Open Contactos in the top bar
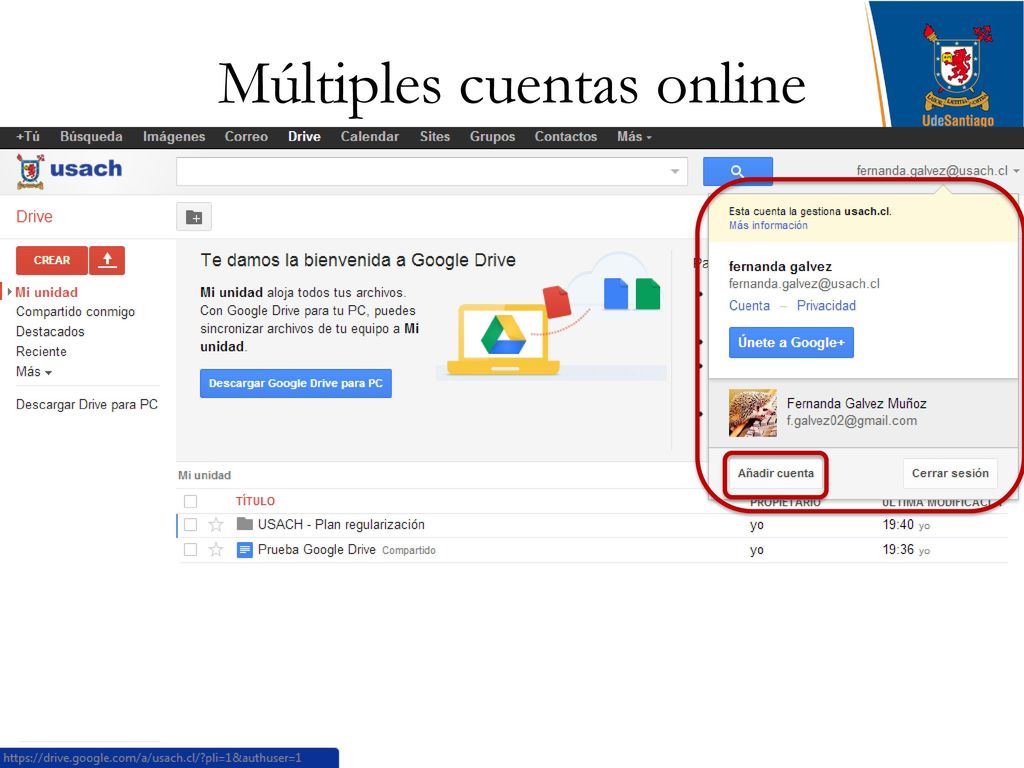This screenshot has width=1024, height=768. click(566, 136)
